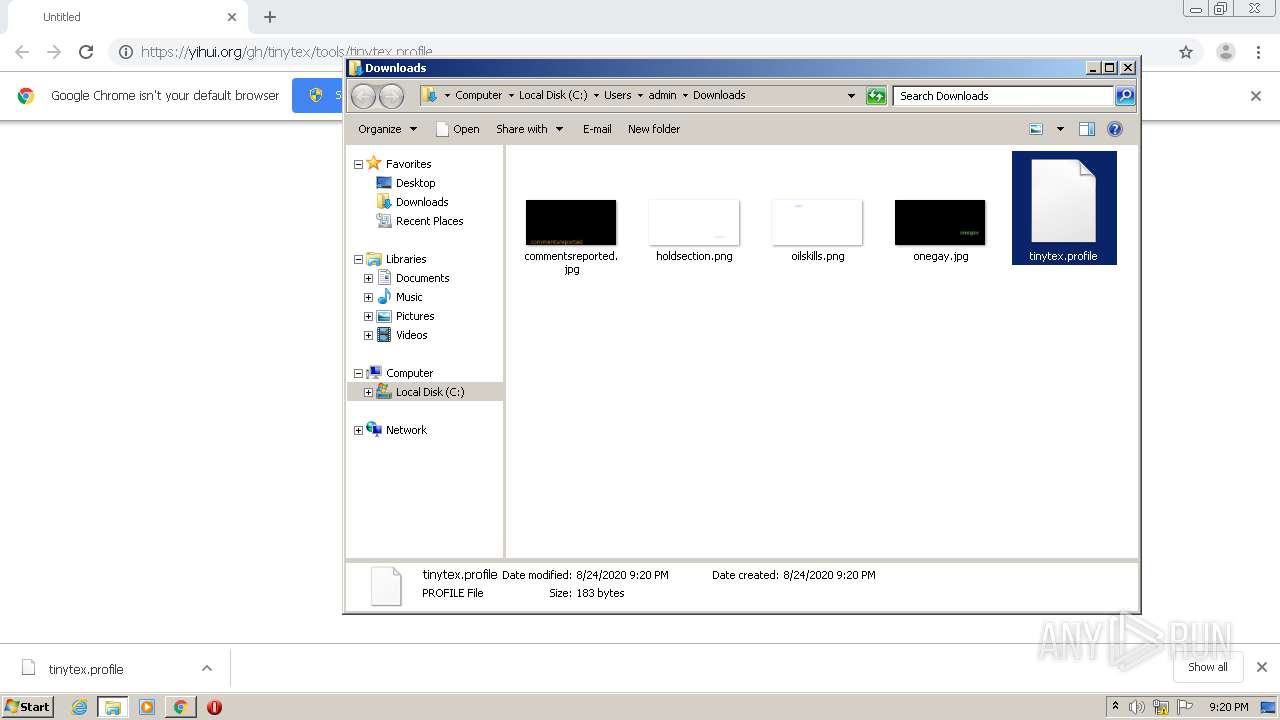Toggle the preview pane icon
The width and height of the screenshot is (1280, 720).
coord(1087,129)
